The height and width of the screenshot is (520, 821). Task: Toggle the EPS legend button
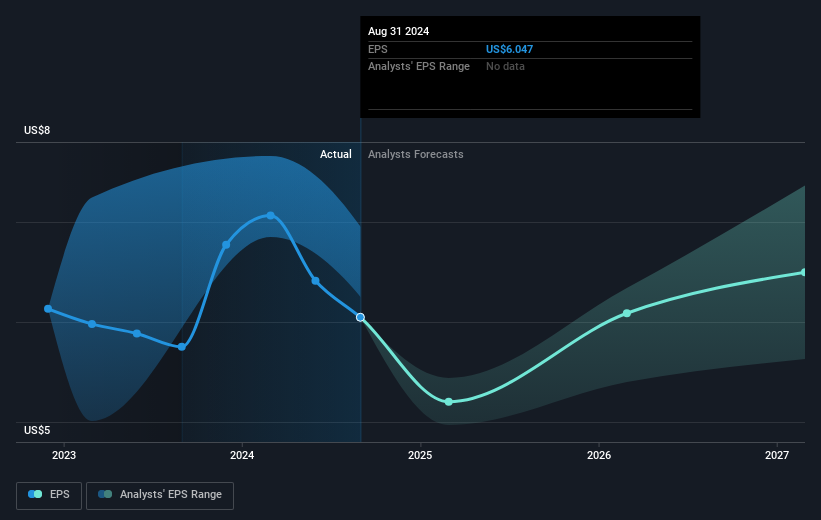pos(49,495)
